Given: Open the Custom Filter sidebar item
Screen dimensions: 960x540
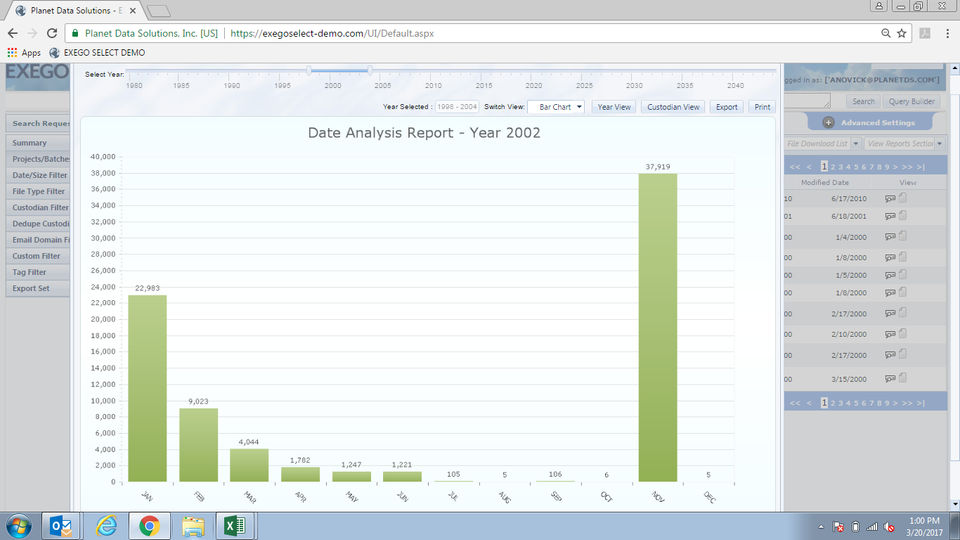Looking at the screenshot, I should [x=38, y=256].
